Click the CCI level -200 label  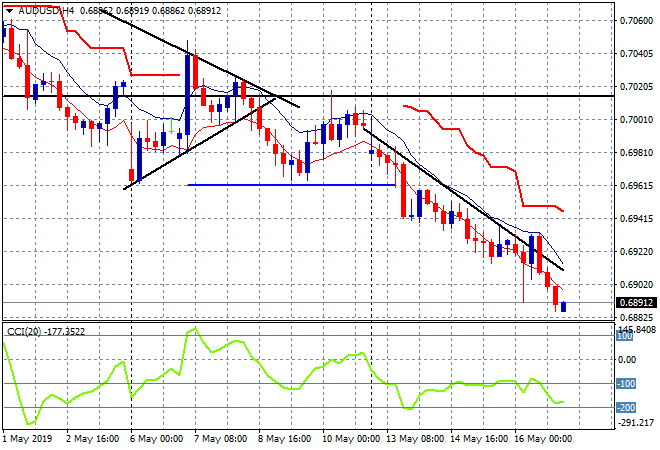point(626,408)
